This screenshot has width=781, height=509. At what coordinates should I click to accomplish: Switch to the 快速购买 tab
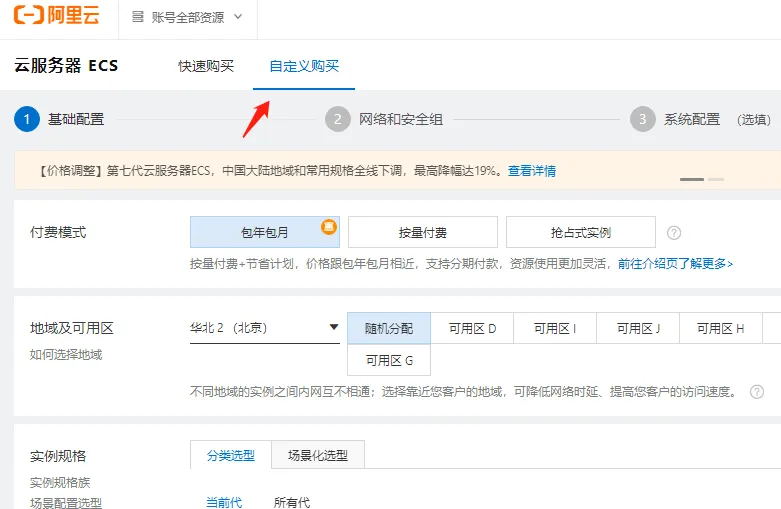[206, 66]
